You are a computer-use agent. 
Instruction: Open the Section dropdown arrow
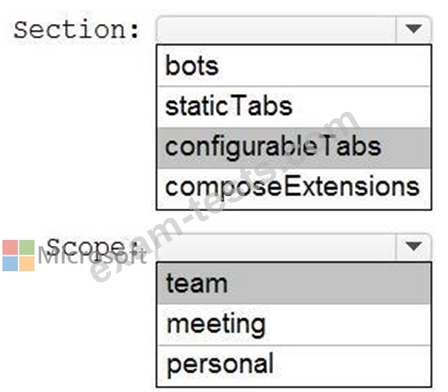(x=414, y=29)
